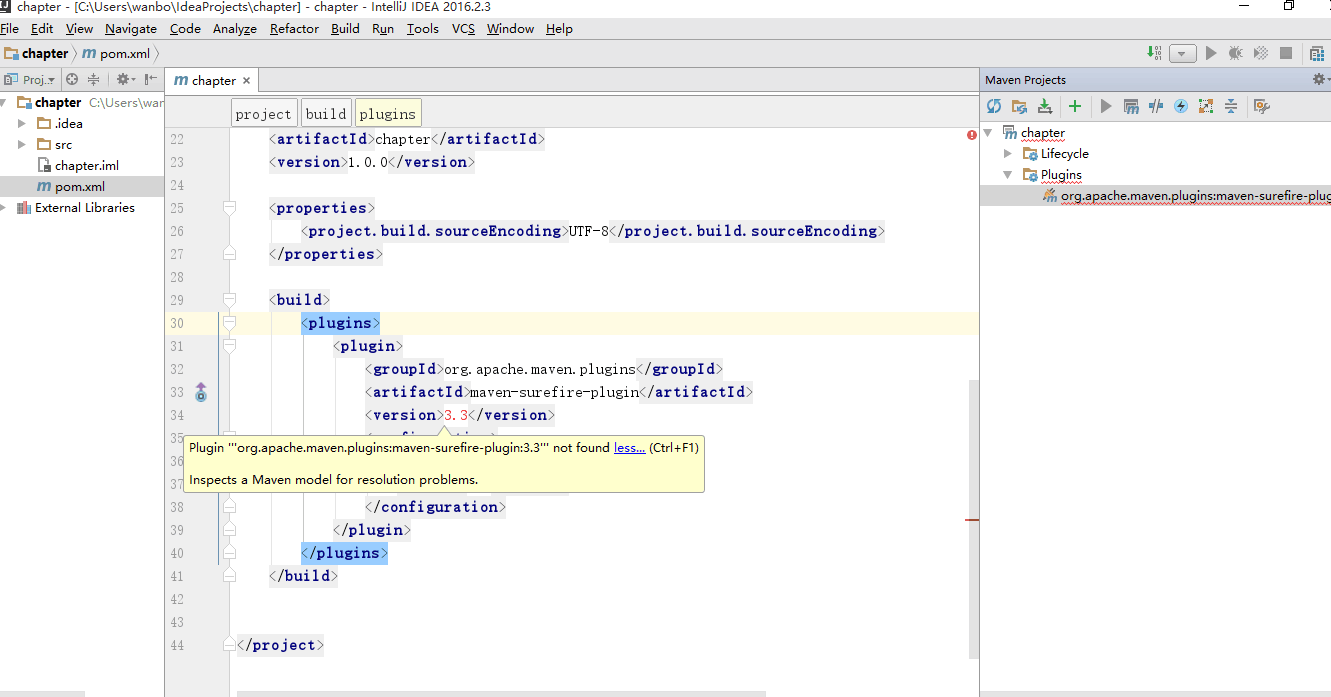Expand External Libraries node
The height and width of the screenshot is (697, 1331).
(x=4, y=208)
